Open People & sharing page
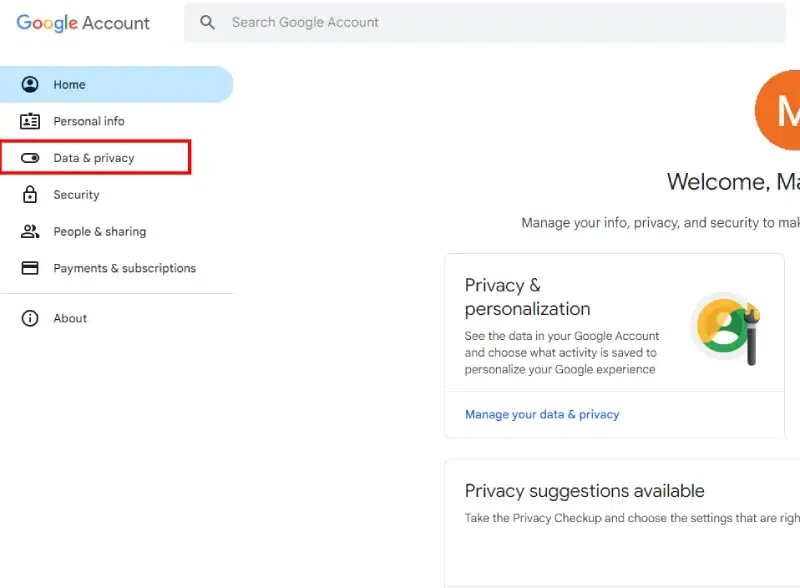This screenshot has height=588, width=800. 99,231
